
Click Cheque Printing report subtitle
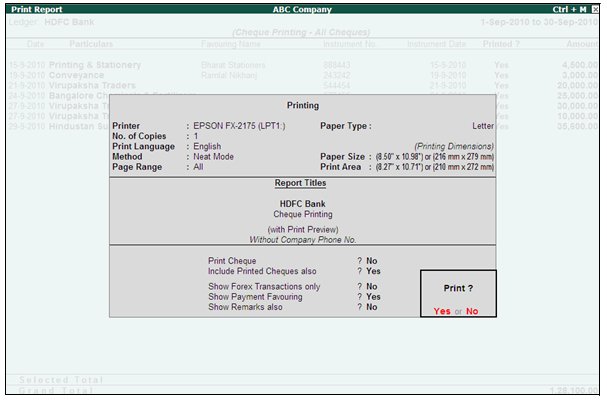(303, 214)
